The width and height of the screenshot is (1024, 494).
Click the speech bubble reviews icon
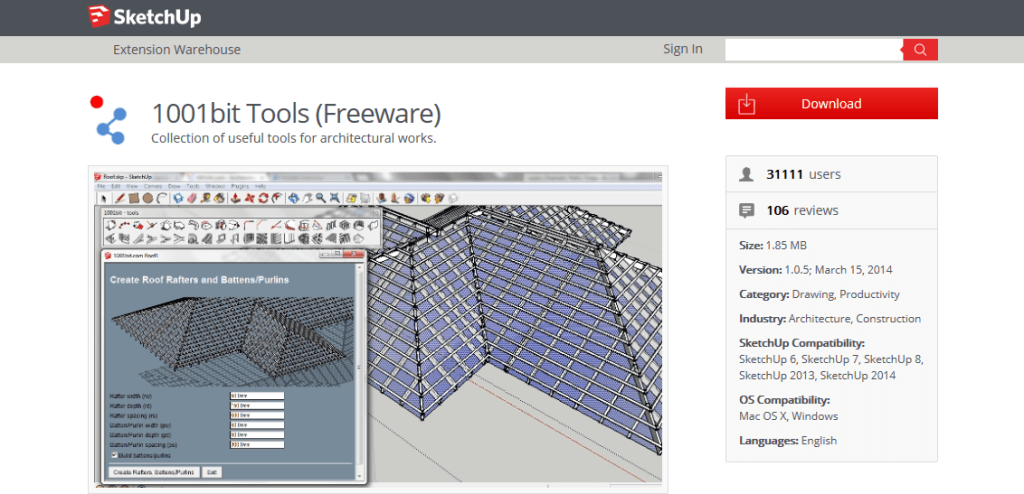746,210
